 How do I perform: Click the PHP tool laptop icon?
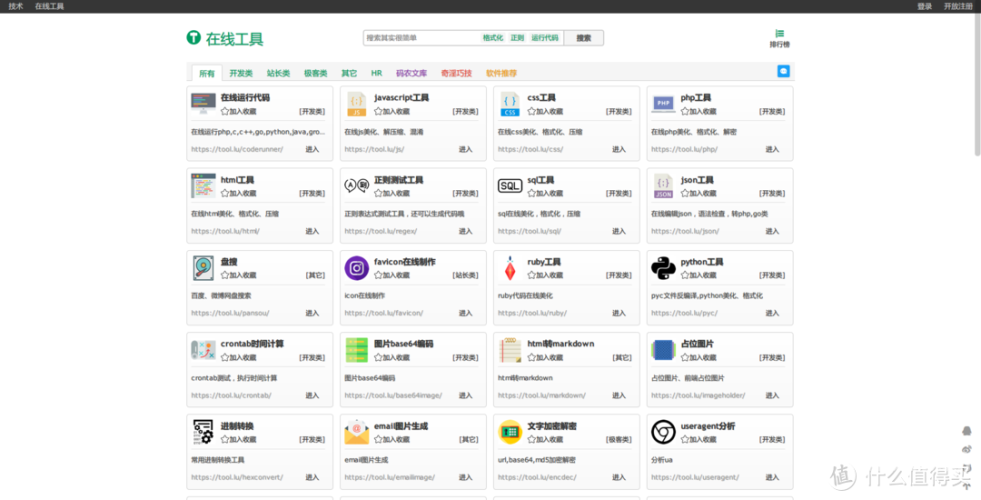pyautogui.click(x=663, y=103)
